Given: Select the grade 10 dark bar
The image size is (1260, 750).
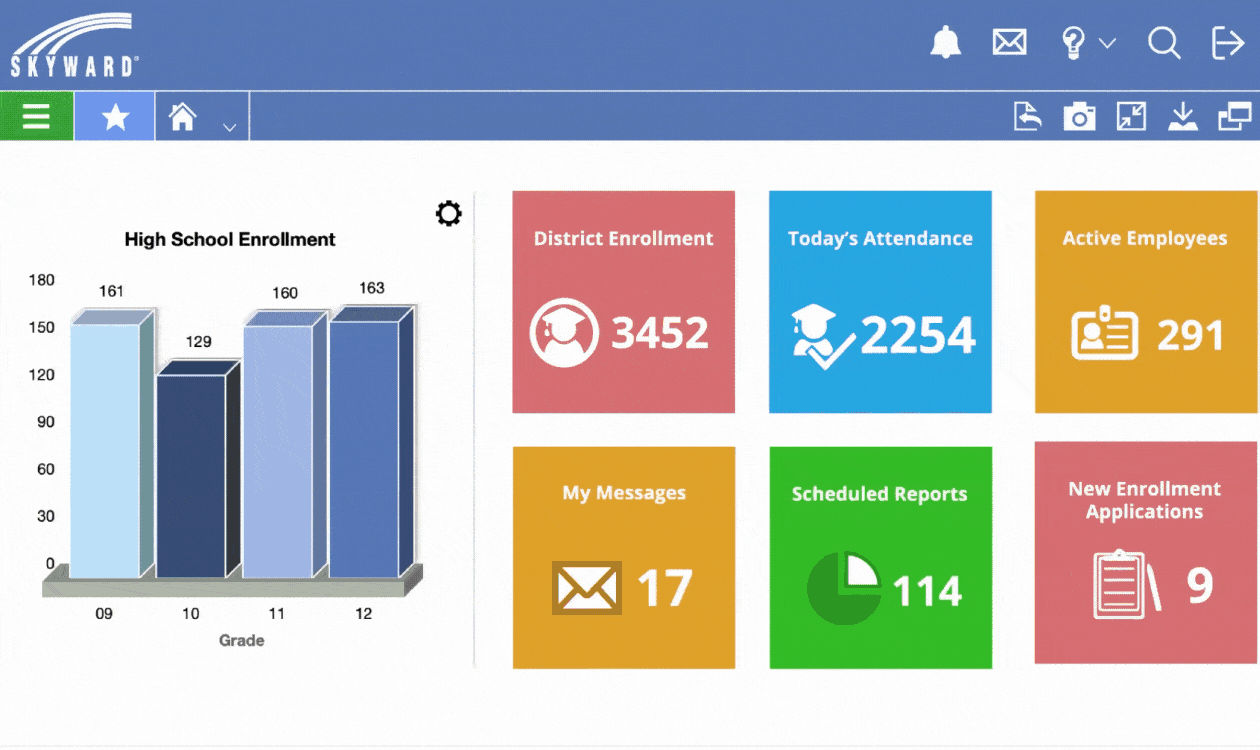Looking at the screenshot, I should tap(198, 469).
